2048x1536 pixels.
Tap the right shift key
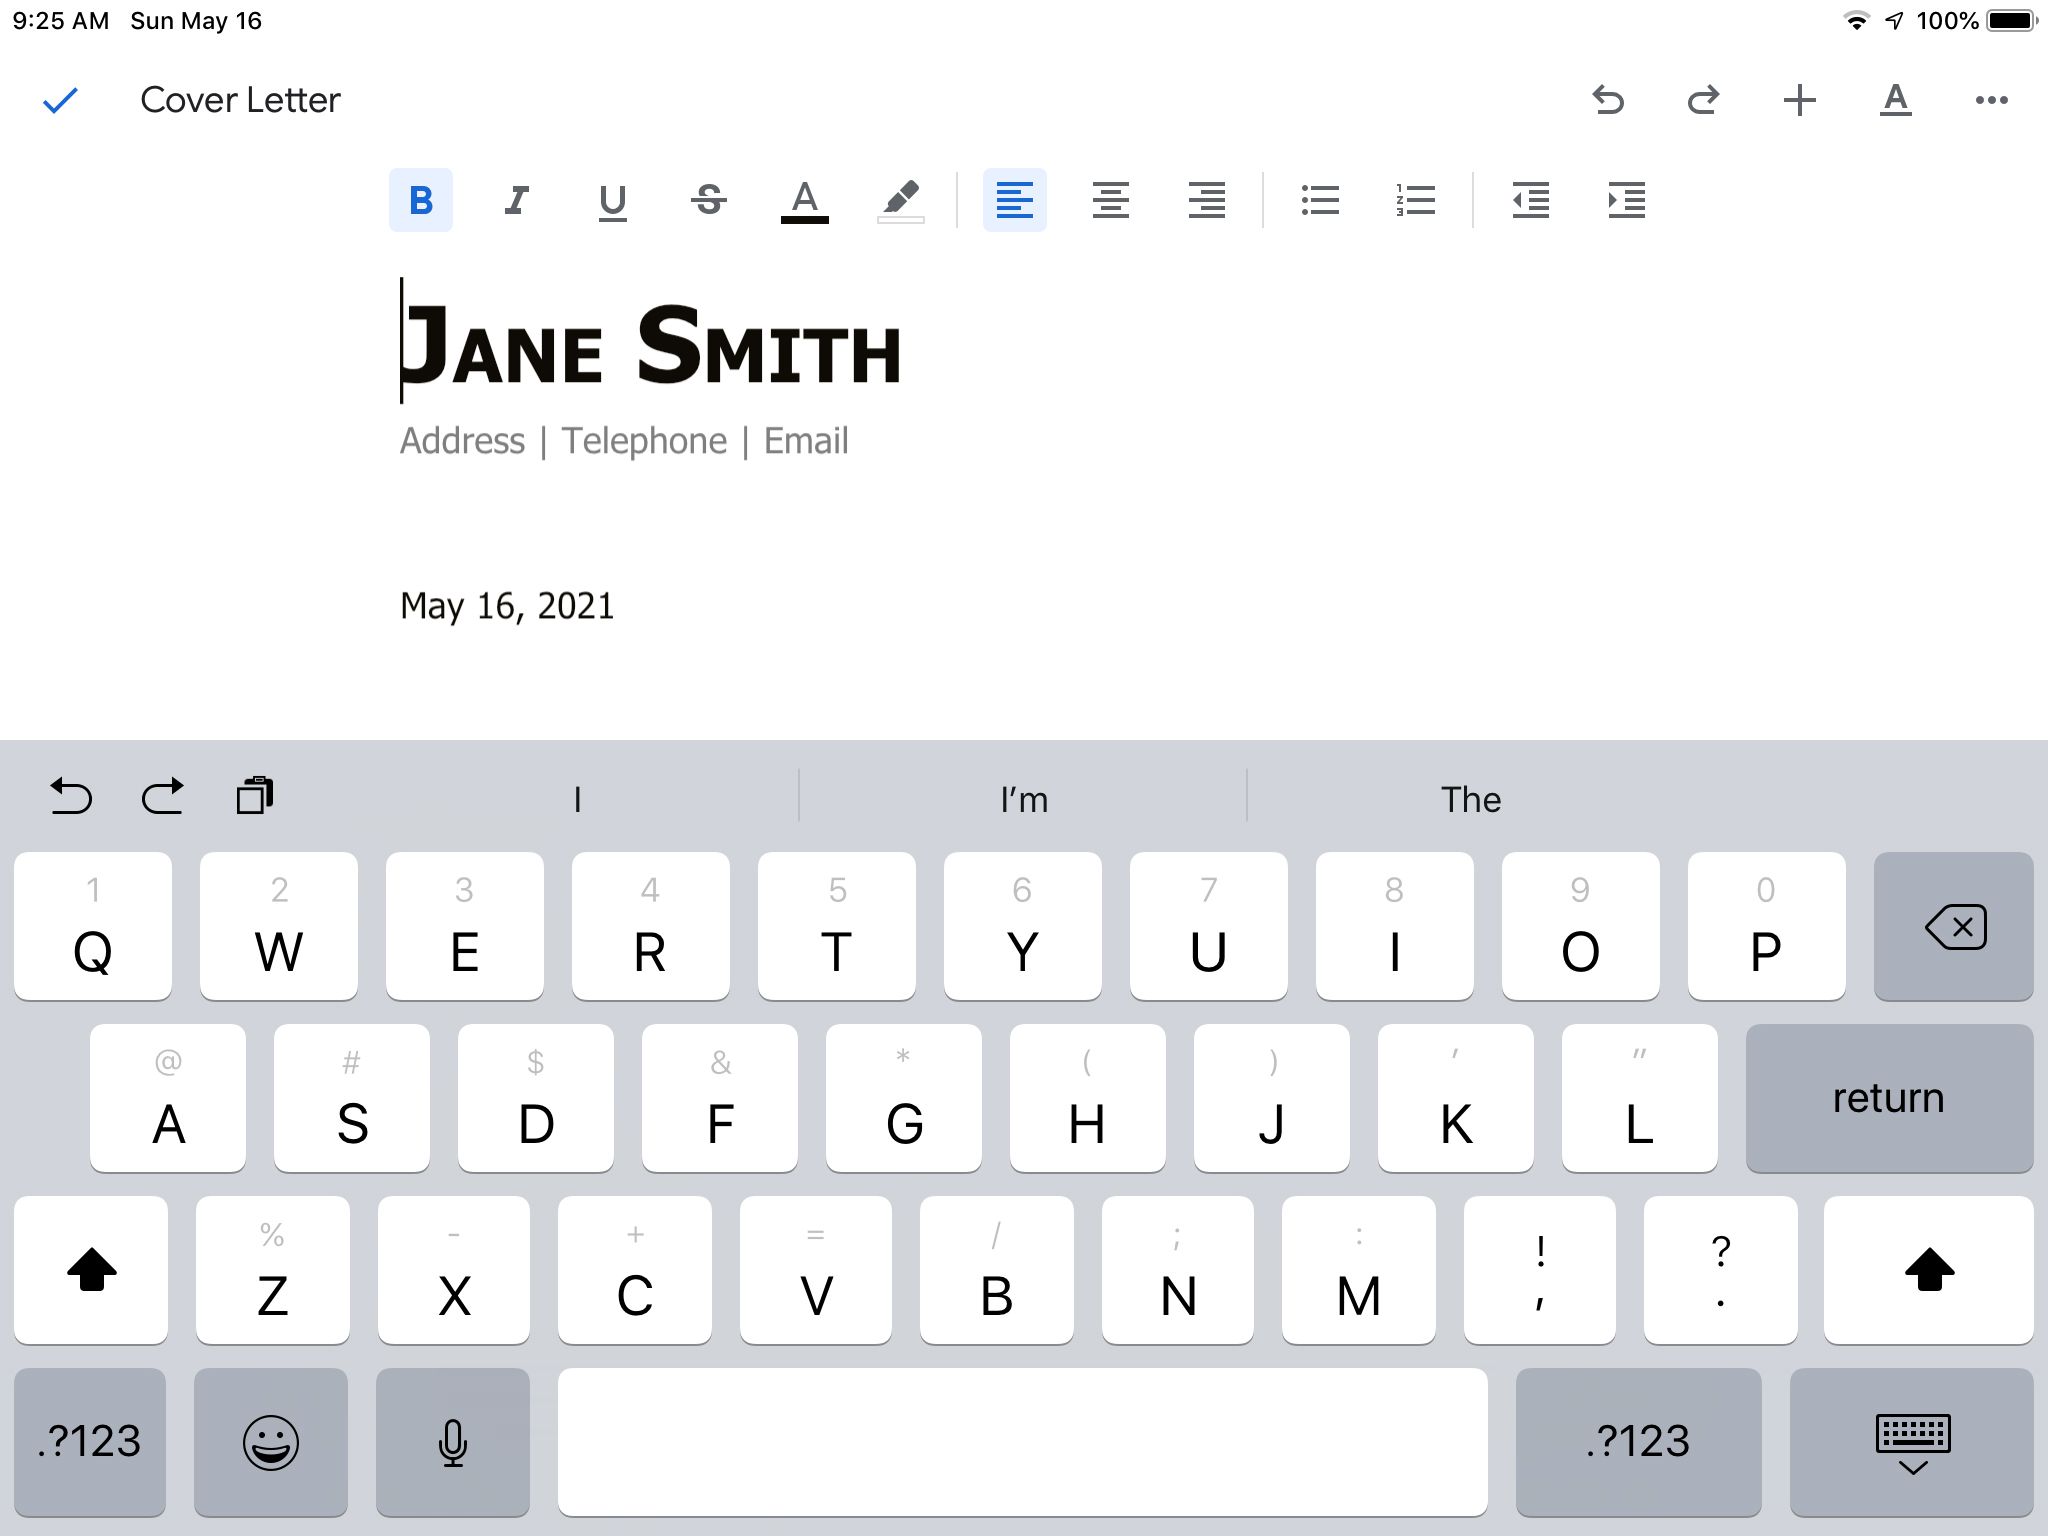[x=1929, y=1270]
